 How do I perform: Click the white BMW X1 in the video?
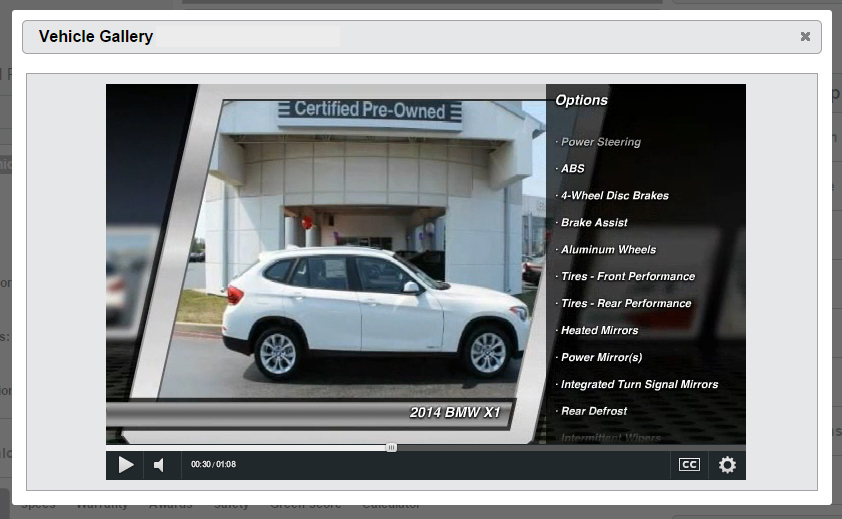click(376, 312)
